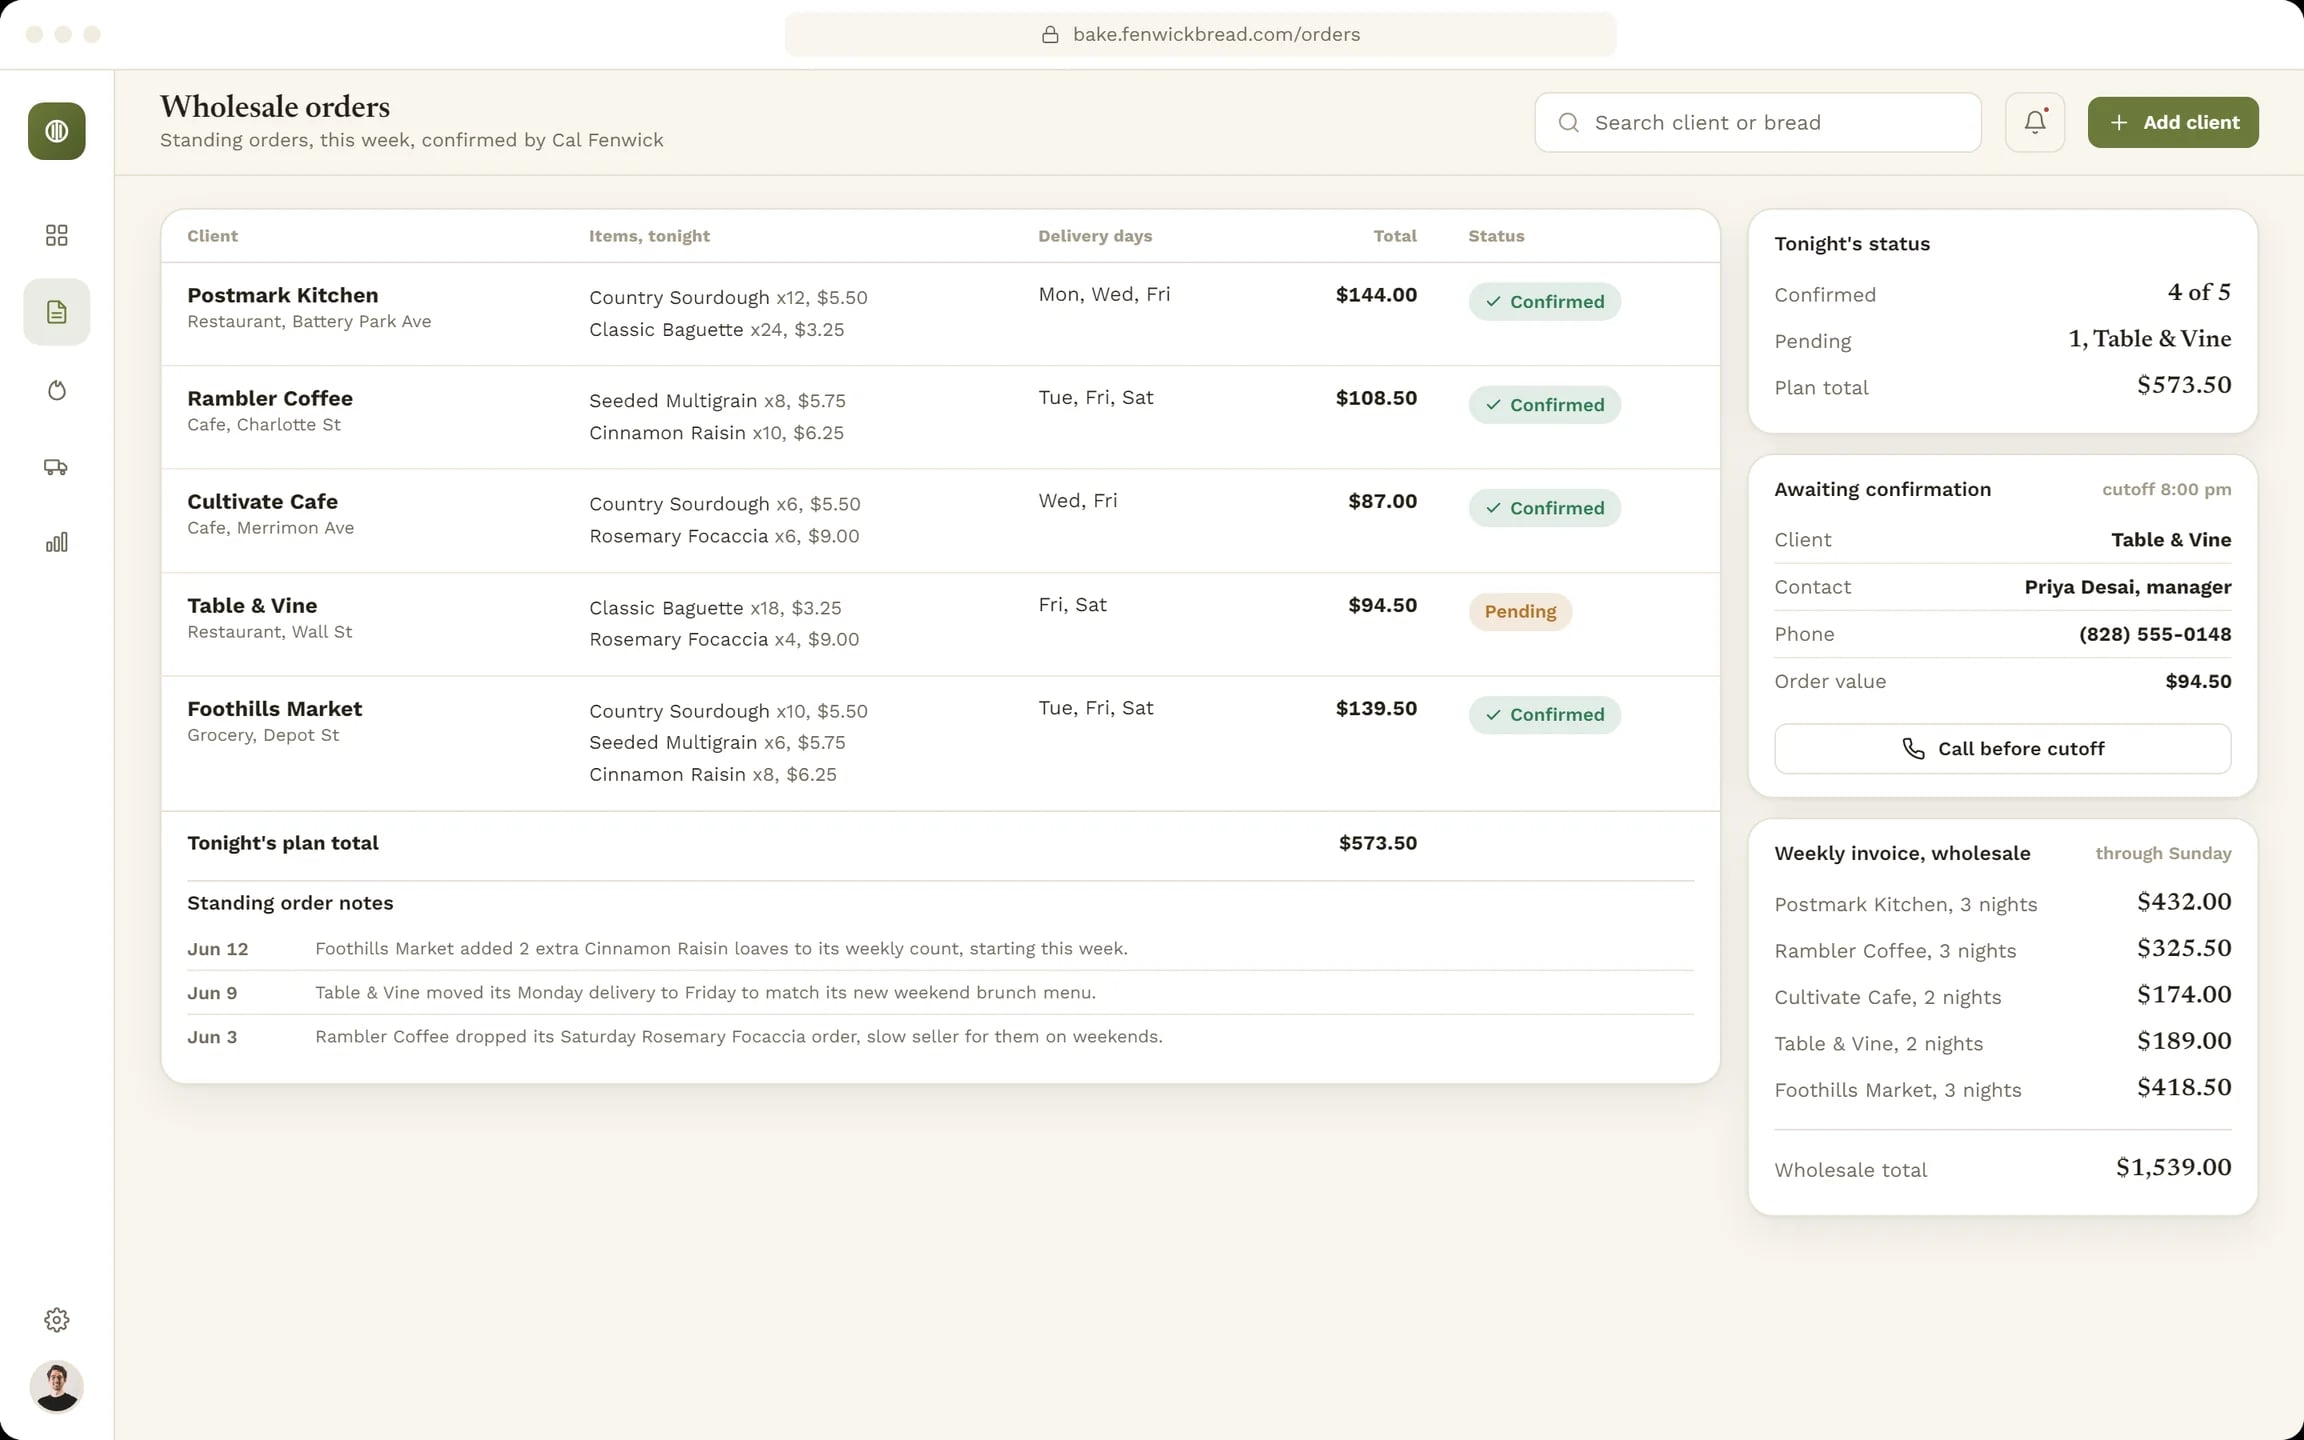The image size is (2304, 1440).
Task: Click Country Sourdough x12 item line
Action: point(728,297)
